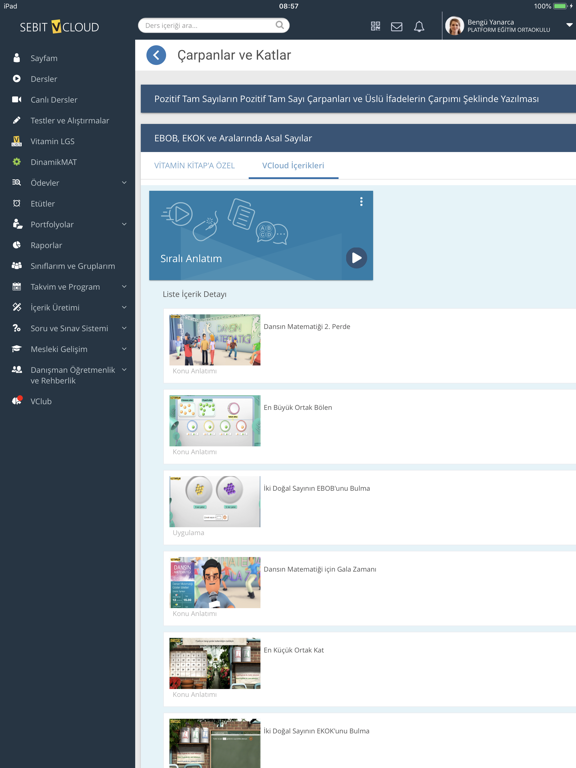Open En Küçük Ortak Kat thumbnail

tap(215, 663)
